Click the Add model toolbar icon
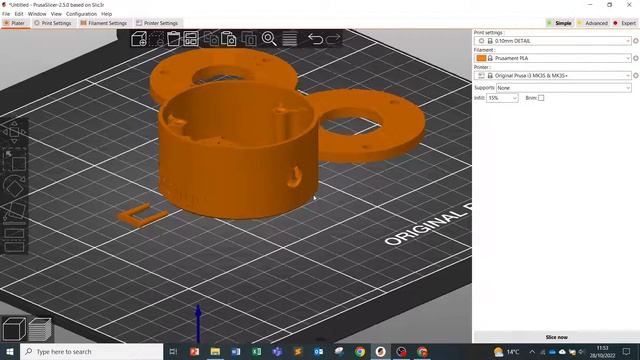 click(139, 39)
